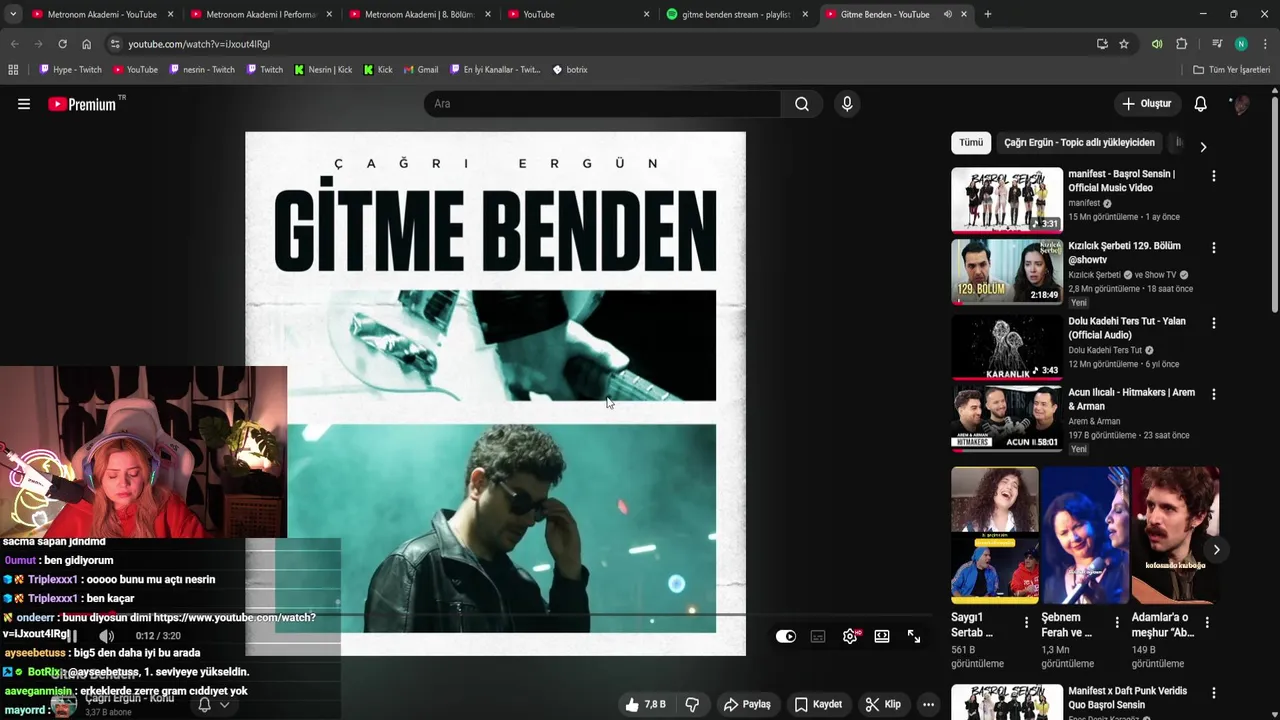Expand channel notification preference chevron
1280x720 pixels.
224,704
